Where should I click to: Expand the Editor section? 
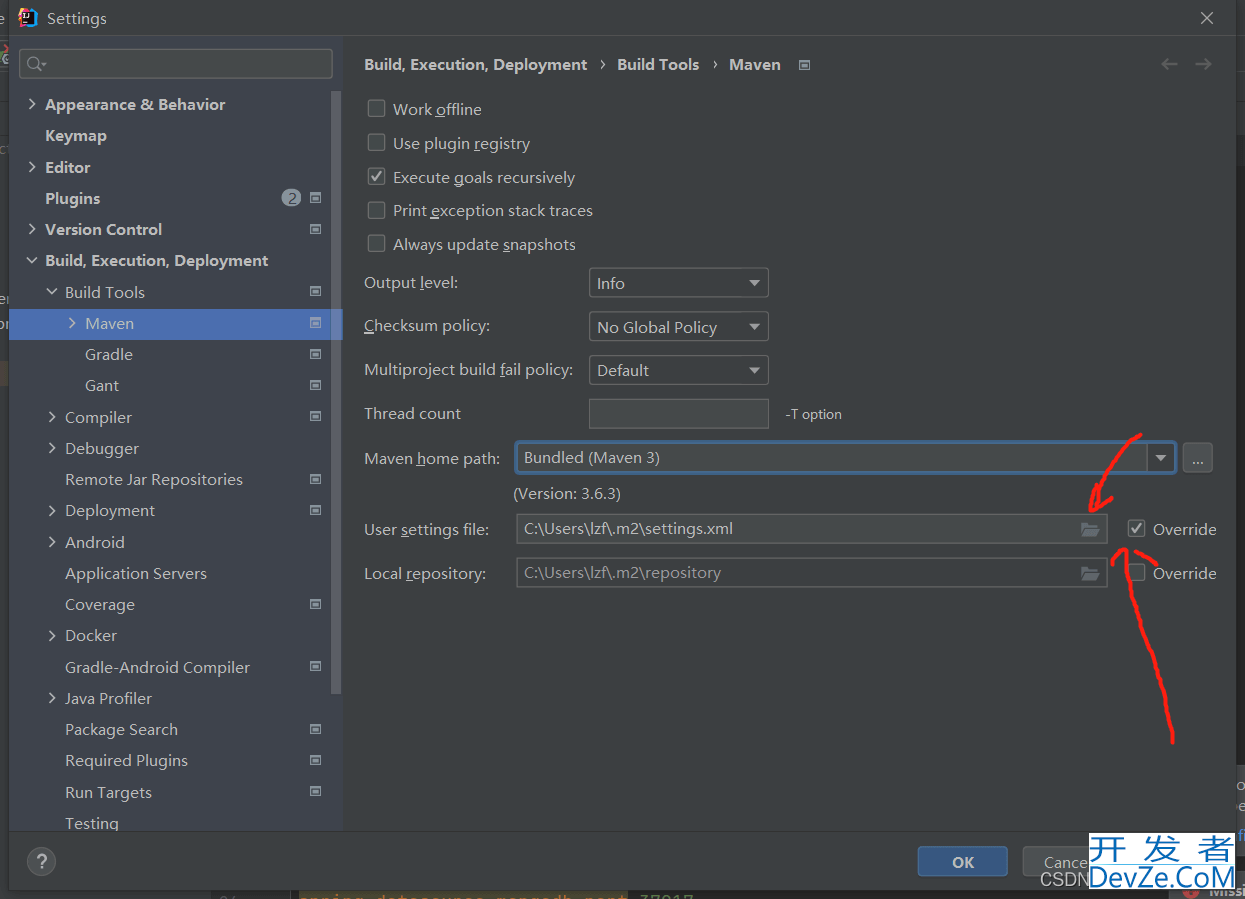point(32,167)
